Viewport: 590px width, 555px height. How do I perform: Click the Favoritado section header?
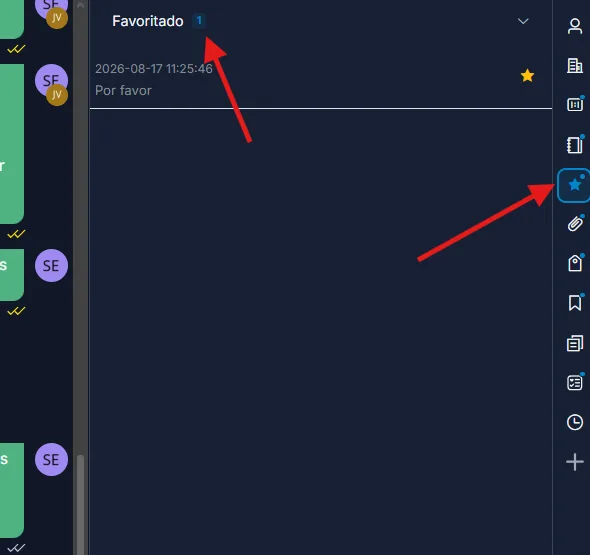[321, 21]
